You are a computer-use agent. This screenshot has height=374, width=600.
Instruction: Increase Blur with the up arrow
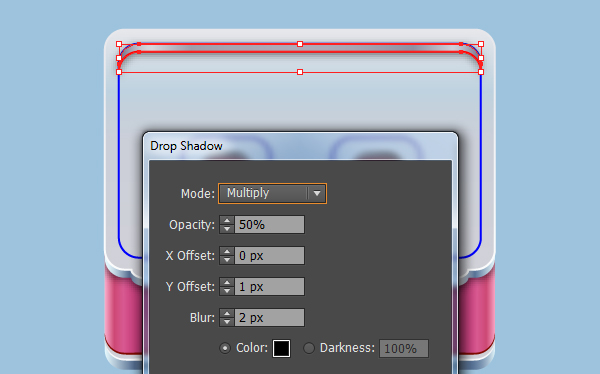coord(227,314)
